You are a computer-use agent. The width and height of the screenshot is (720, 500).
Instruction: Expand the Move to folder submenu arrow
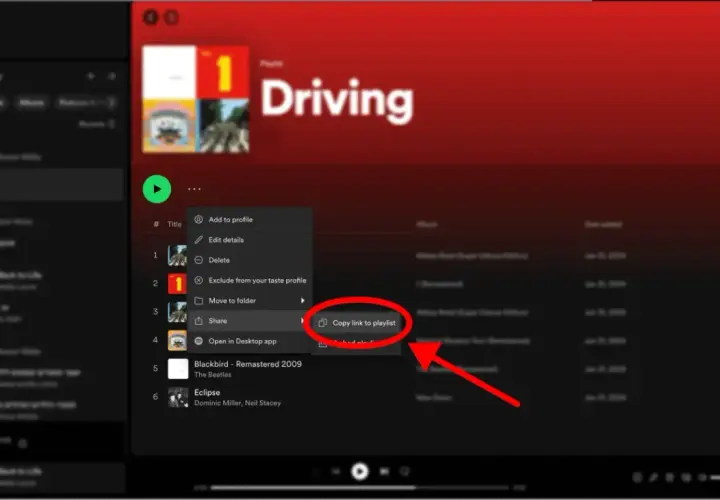tap(303, 300)
